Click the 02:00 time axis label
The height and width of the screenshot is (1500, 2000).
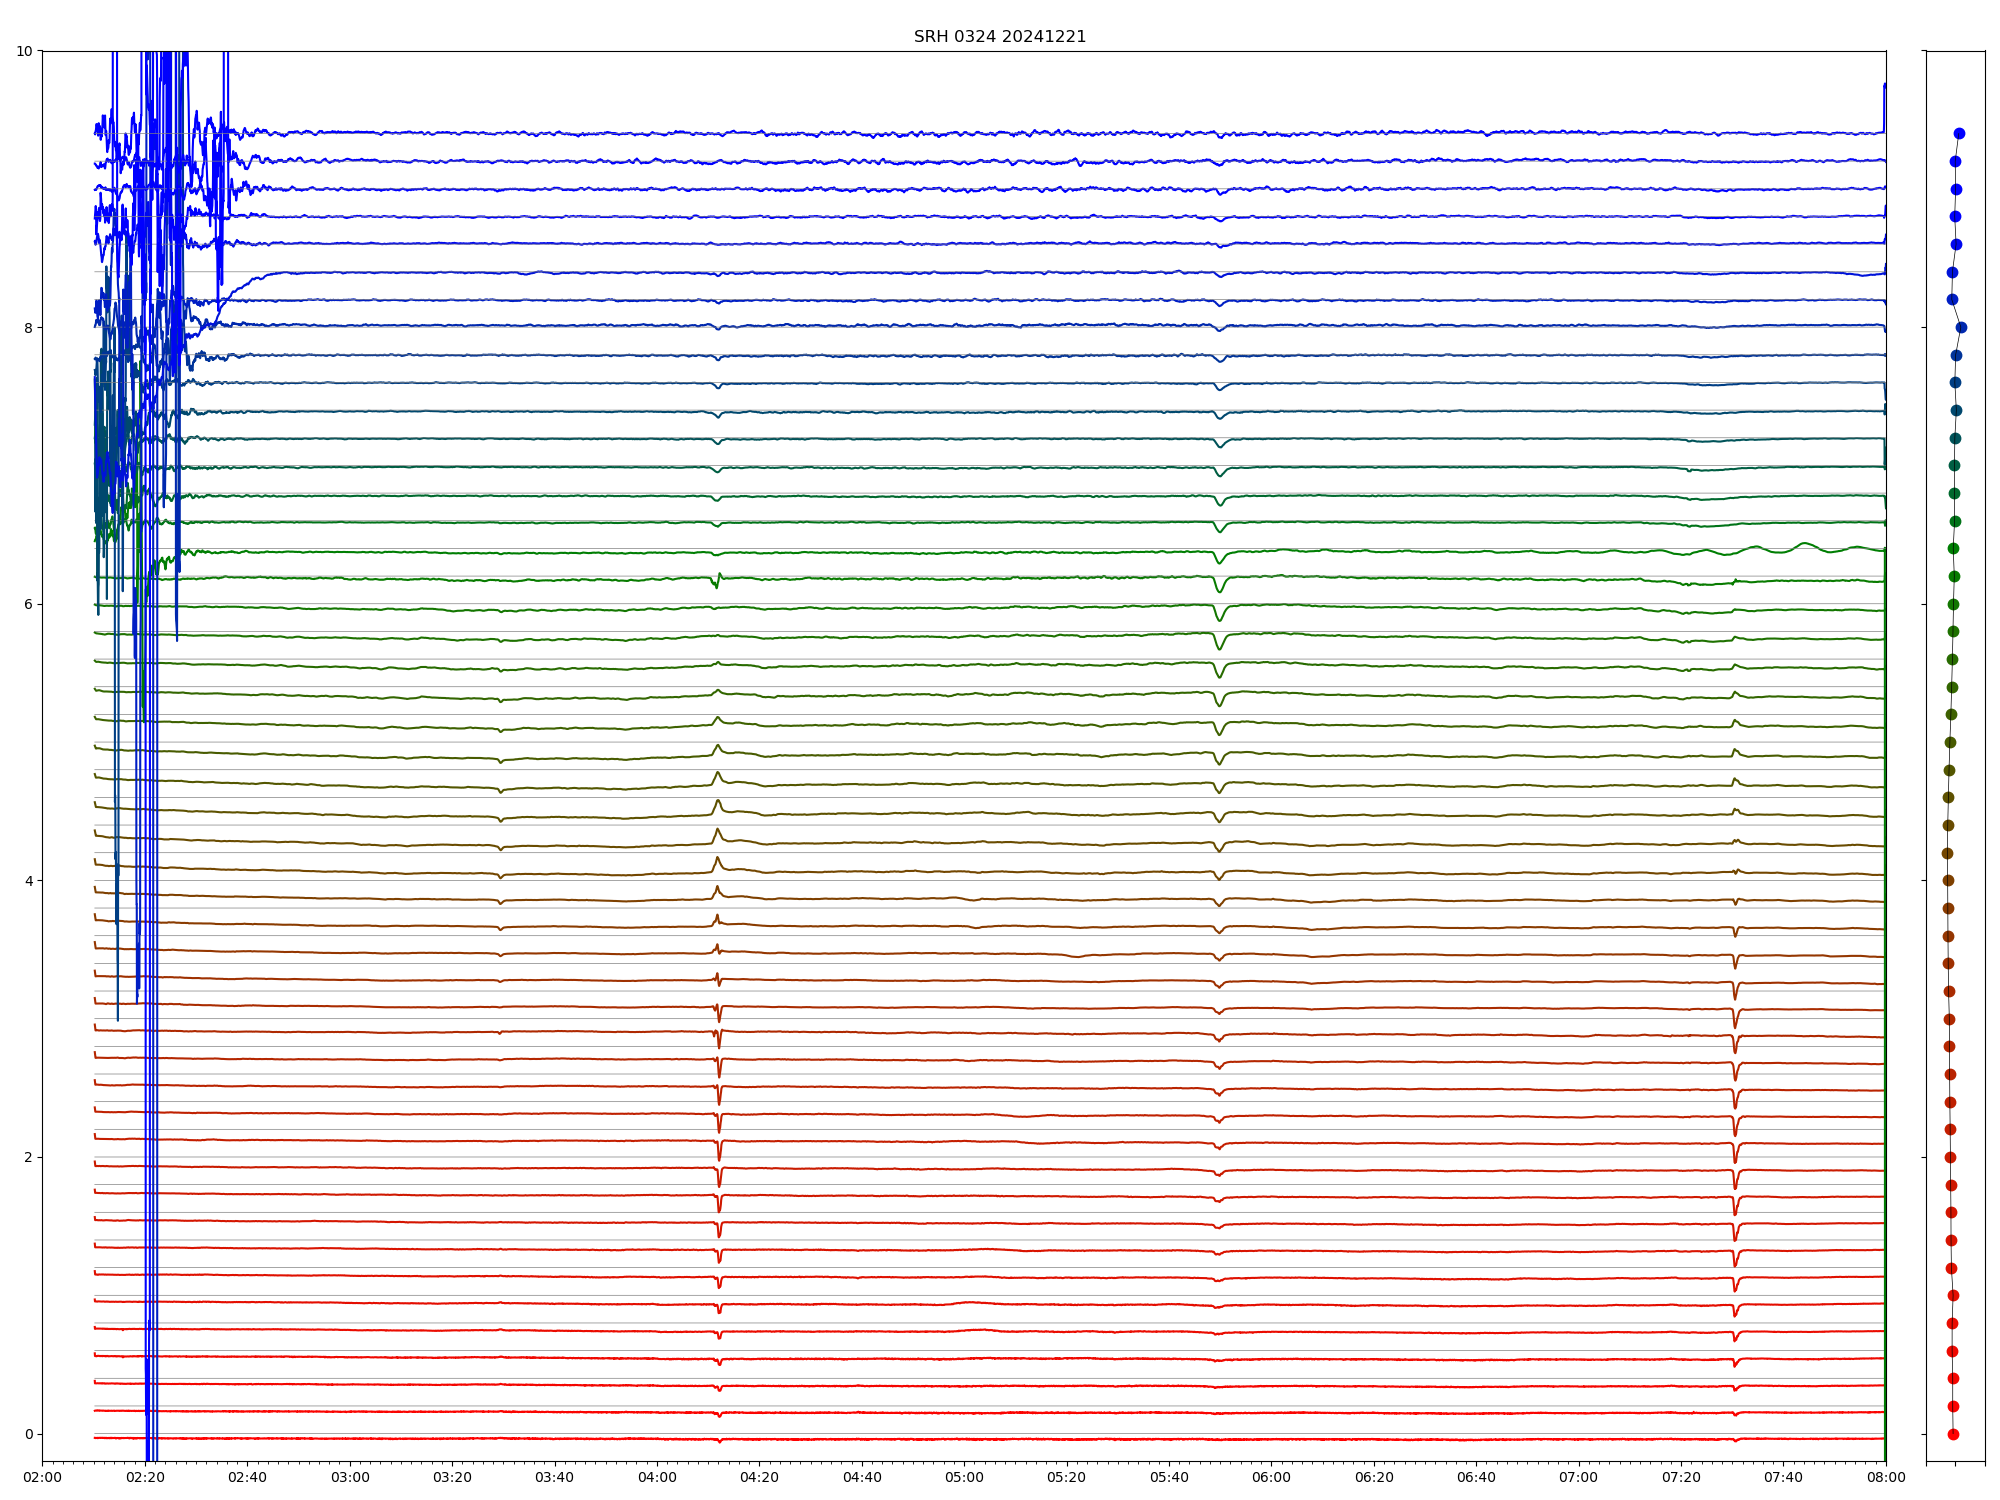coord(43,1477)
